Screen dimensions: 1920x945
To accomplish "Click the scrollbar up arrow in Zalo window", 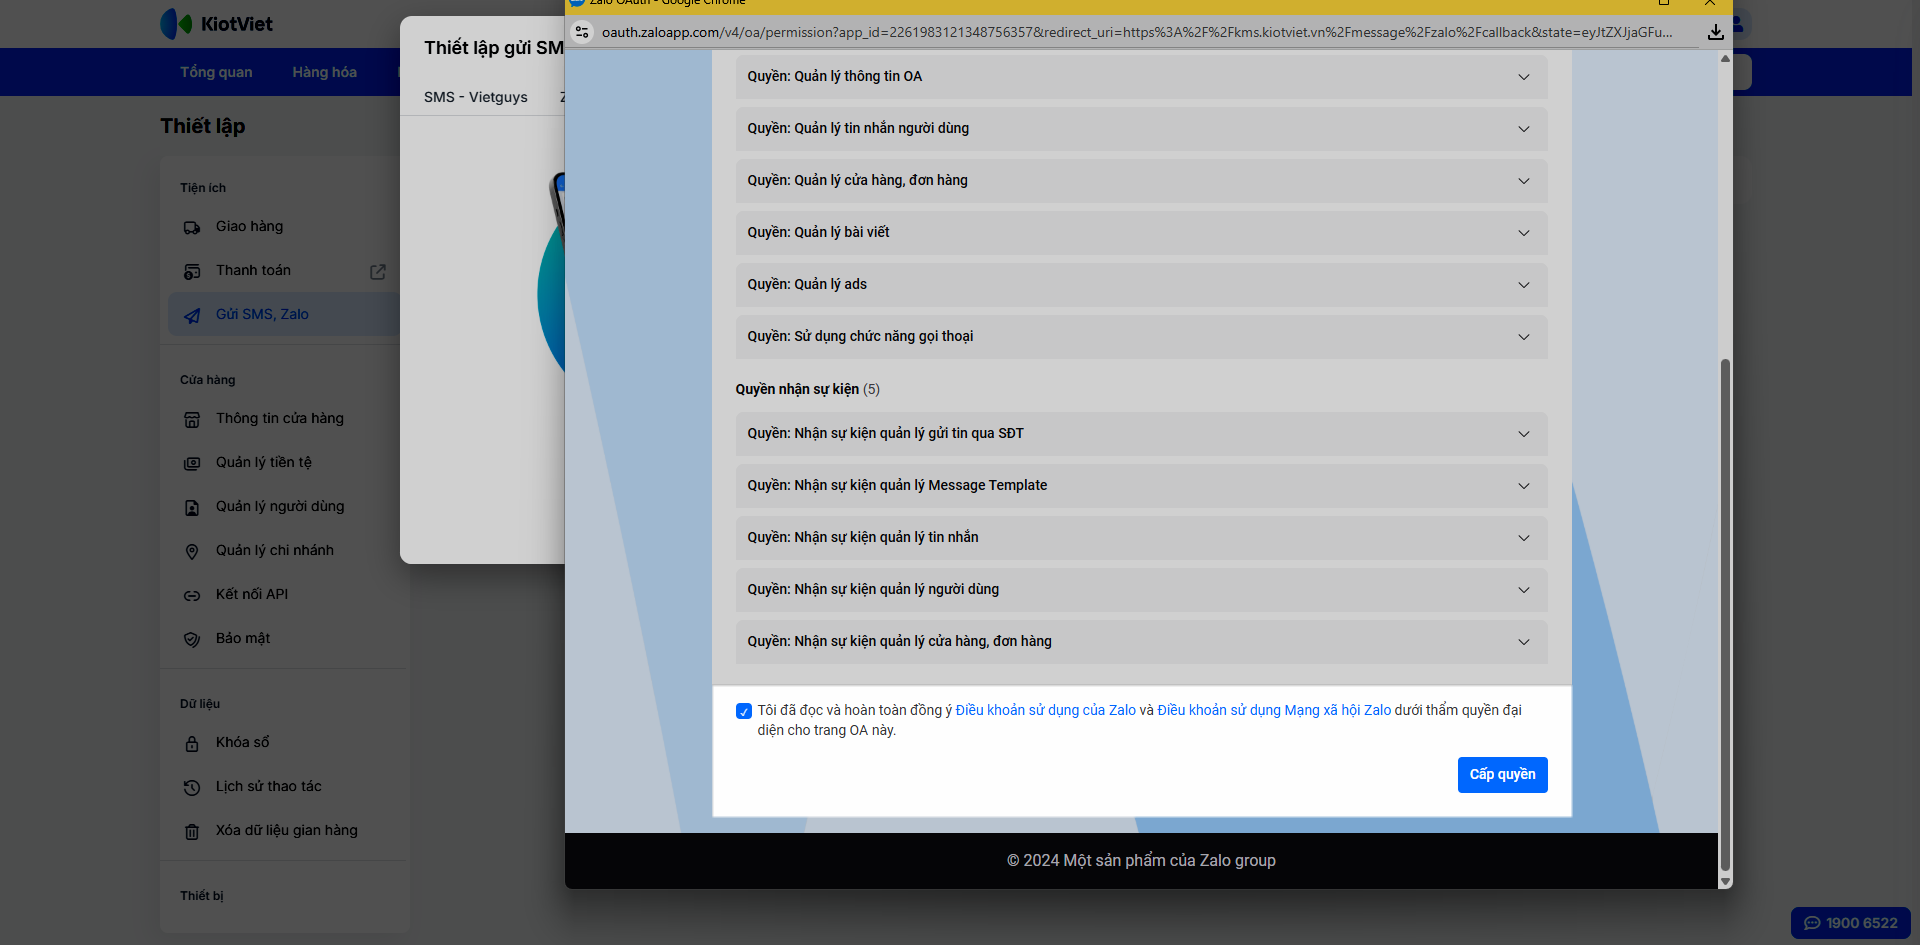I will [x=1725, y=58].
